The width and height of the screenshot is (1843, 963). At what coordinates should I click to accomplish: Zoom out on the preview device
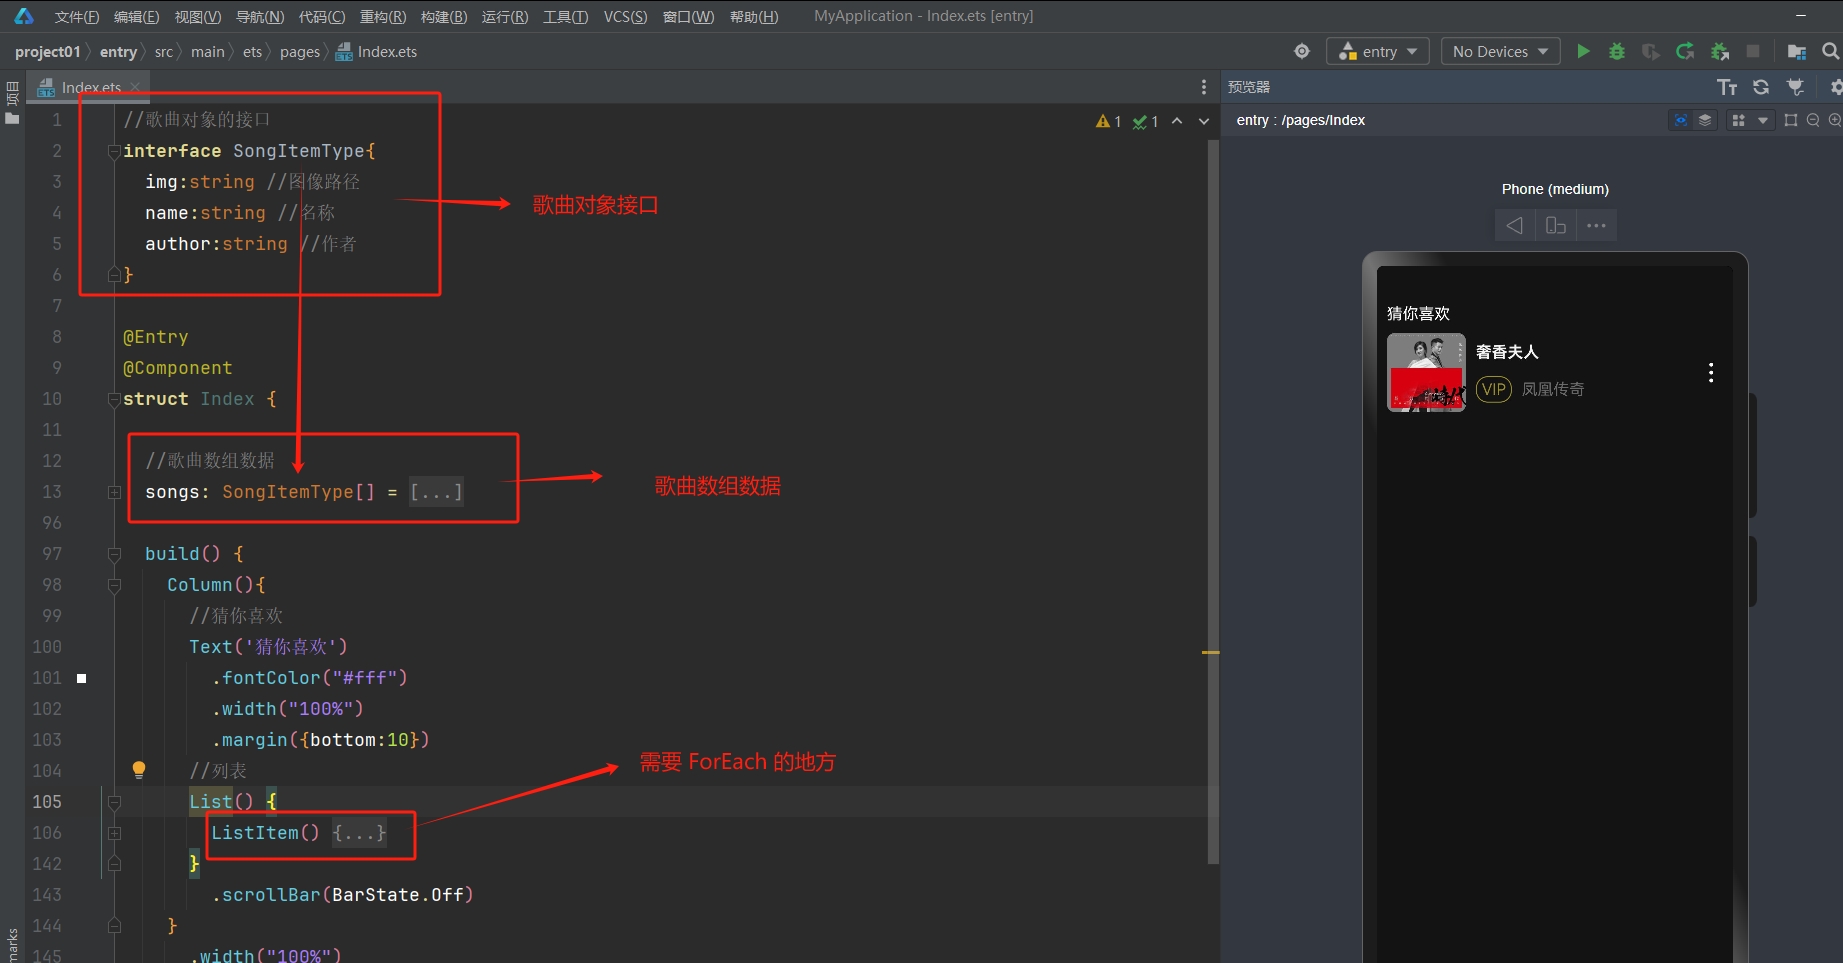point(1812,120)
